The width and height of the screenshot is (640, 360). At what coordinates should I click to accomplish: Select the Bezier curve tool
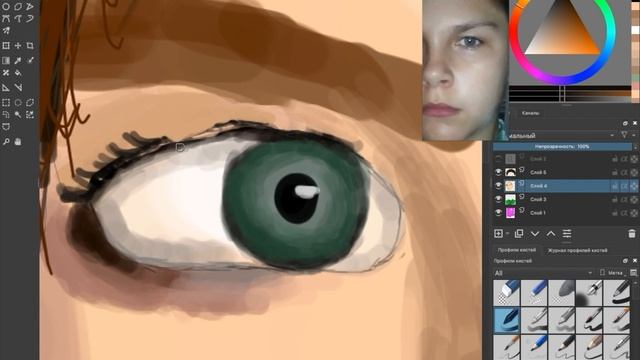tap(6, 18)
